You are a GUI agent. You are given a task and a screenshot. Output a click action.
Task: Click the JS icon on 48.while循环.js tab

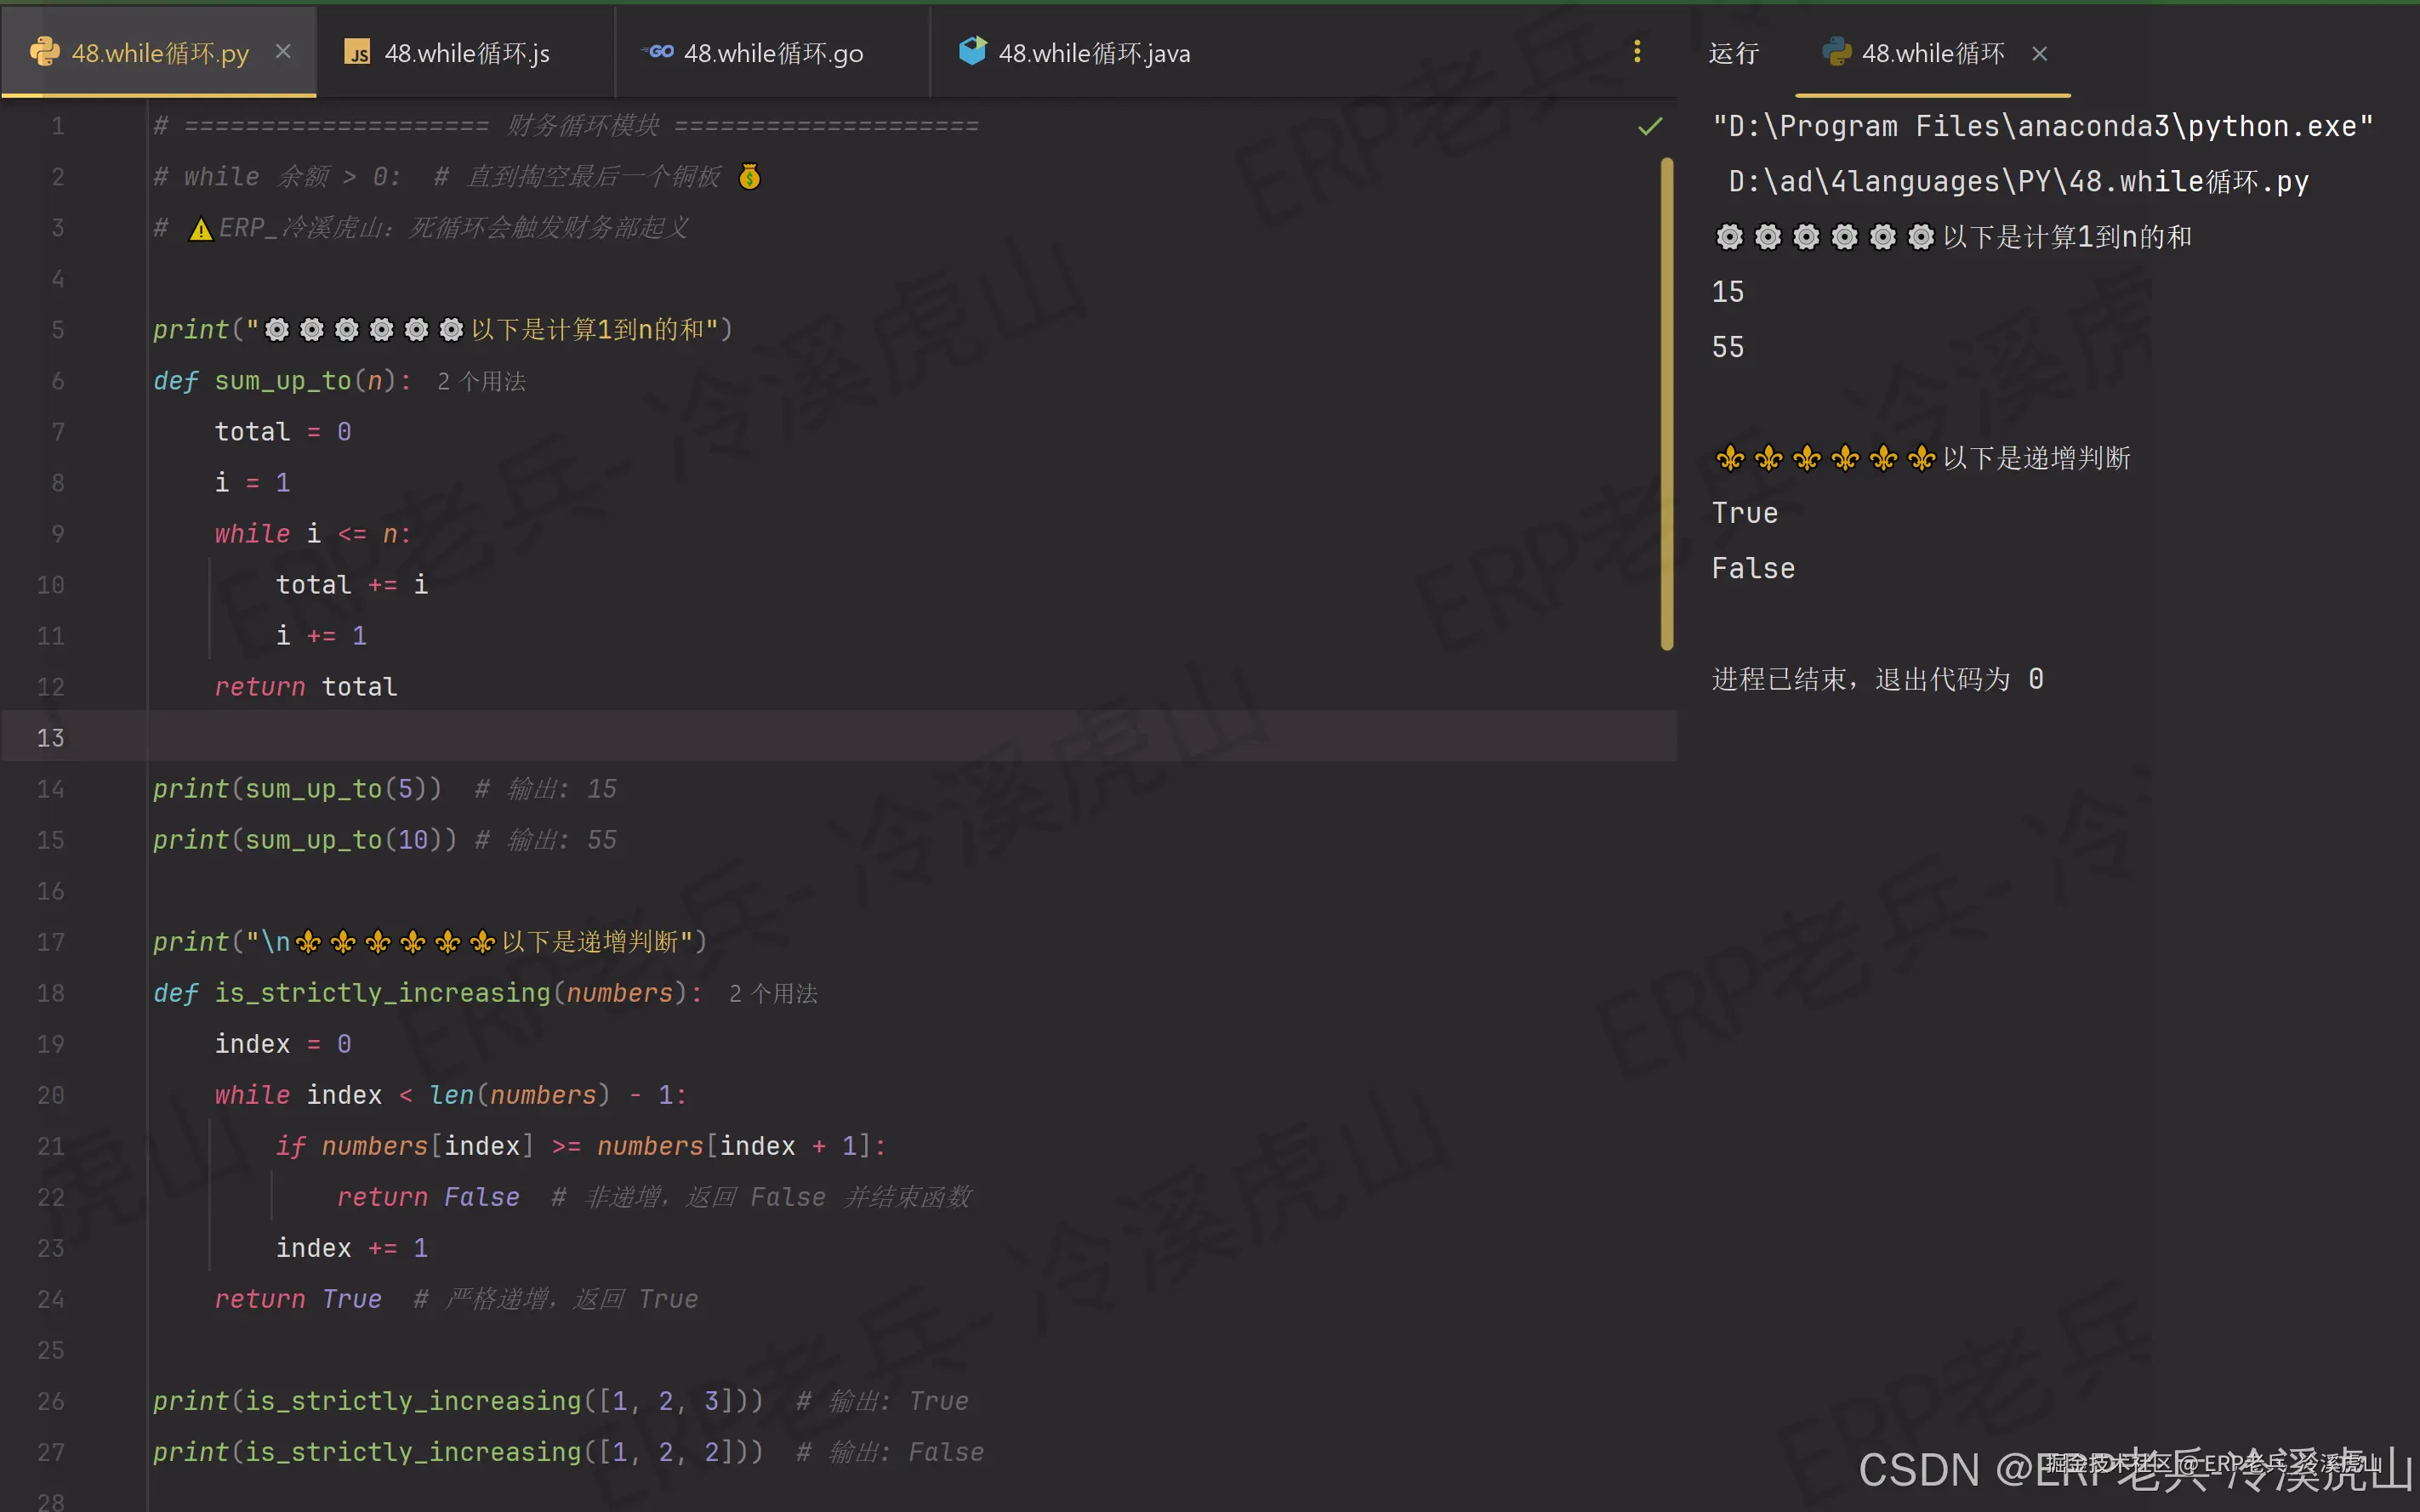point(357,52)
